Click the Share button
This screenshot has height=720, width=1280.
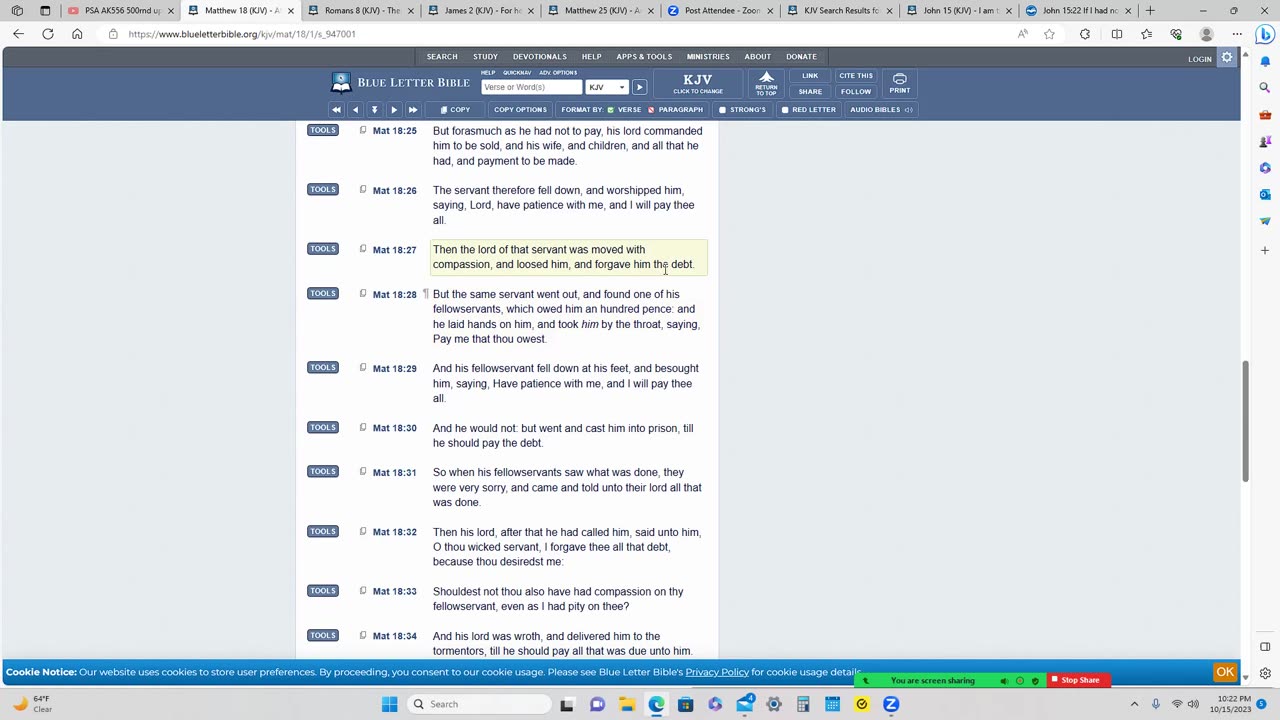tap(810, 92)
